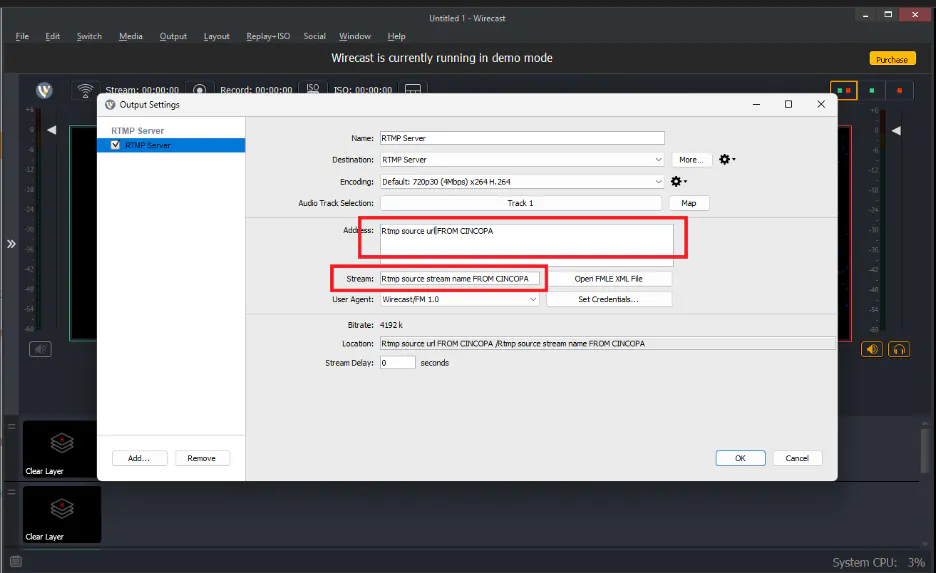Select the green dot layout icon
The image size is (936, 573).
coord(872,90)
